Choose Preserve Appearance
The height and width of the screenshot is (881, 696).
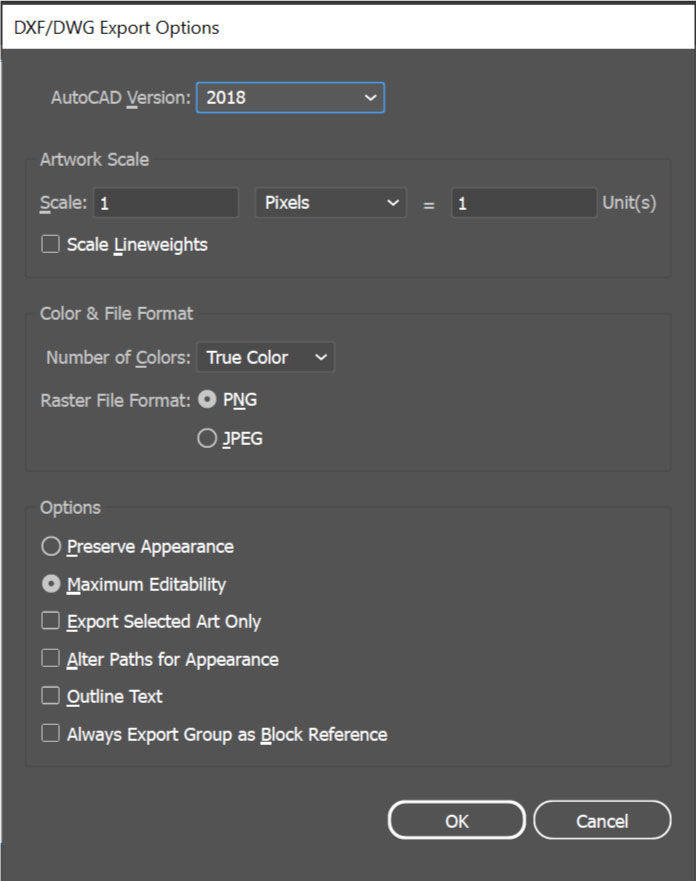pyautogui.click(x=50, y=546)
